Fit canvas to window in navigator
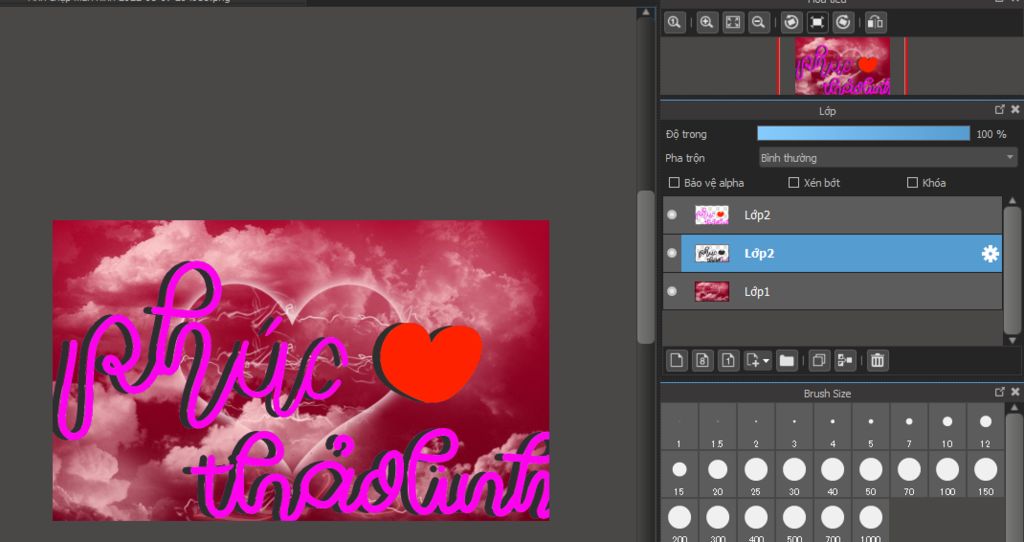The image size is (1024, 542). pyautogui.click(x=733, y=23)
